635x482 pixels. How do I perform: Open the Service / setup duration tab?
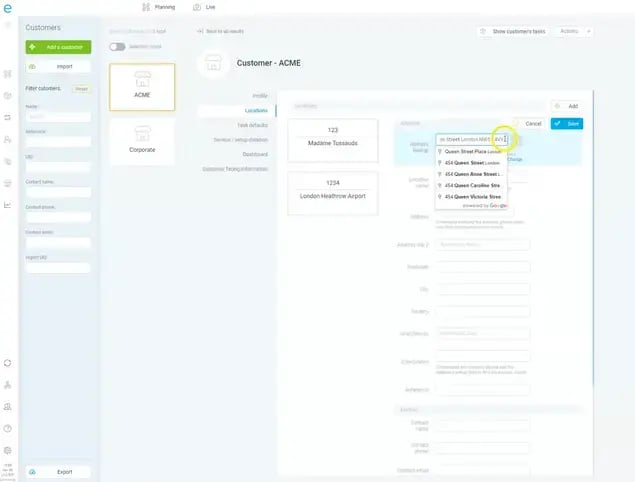(x=241, y=140)
